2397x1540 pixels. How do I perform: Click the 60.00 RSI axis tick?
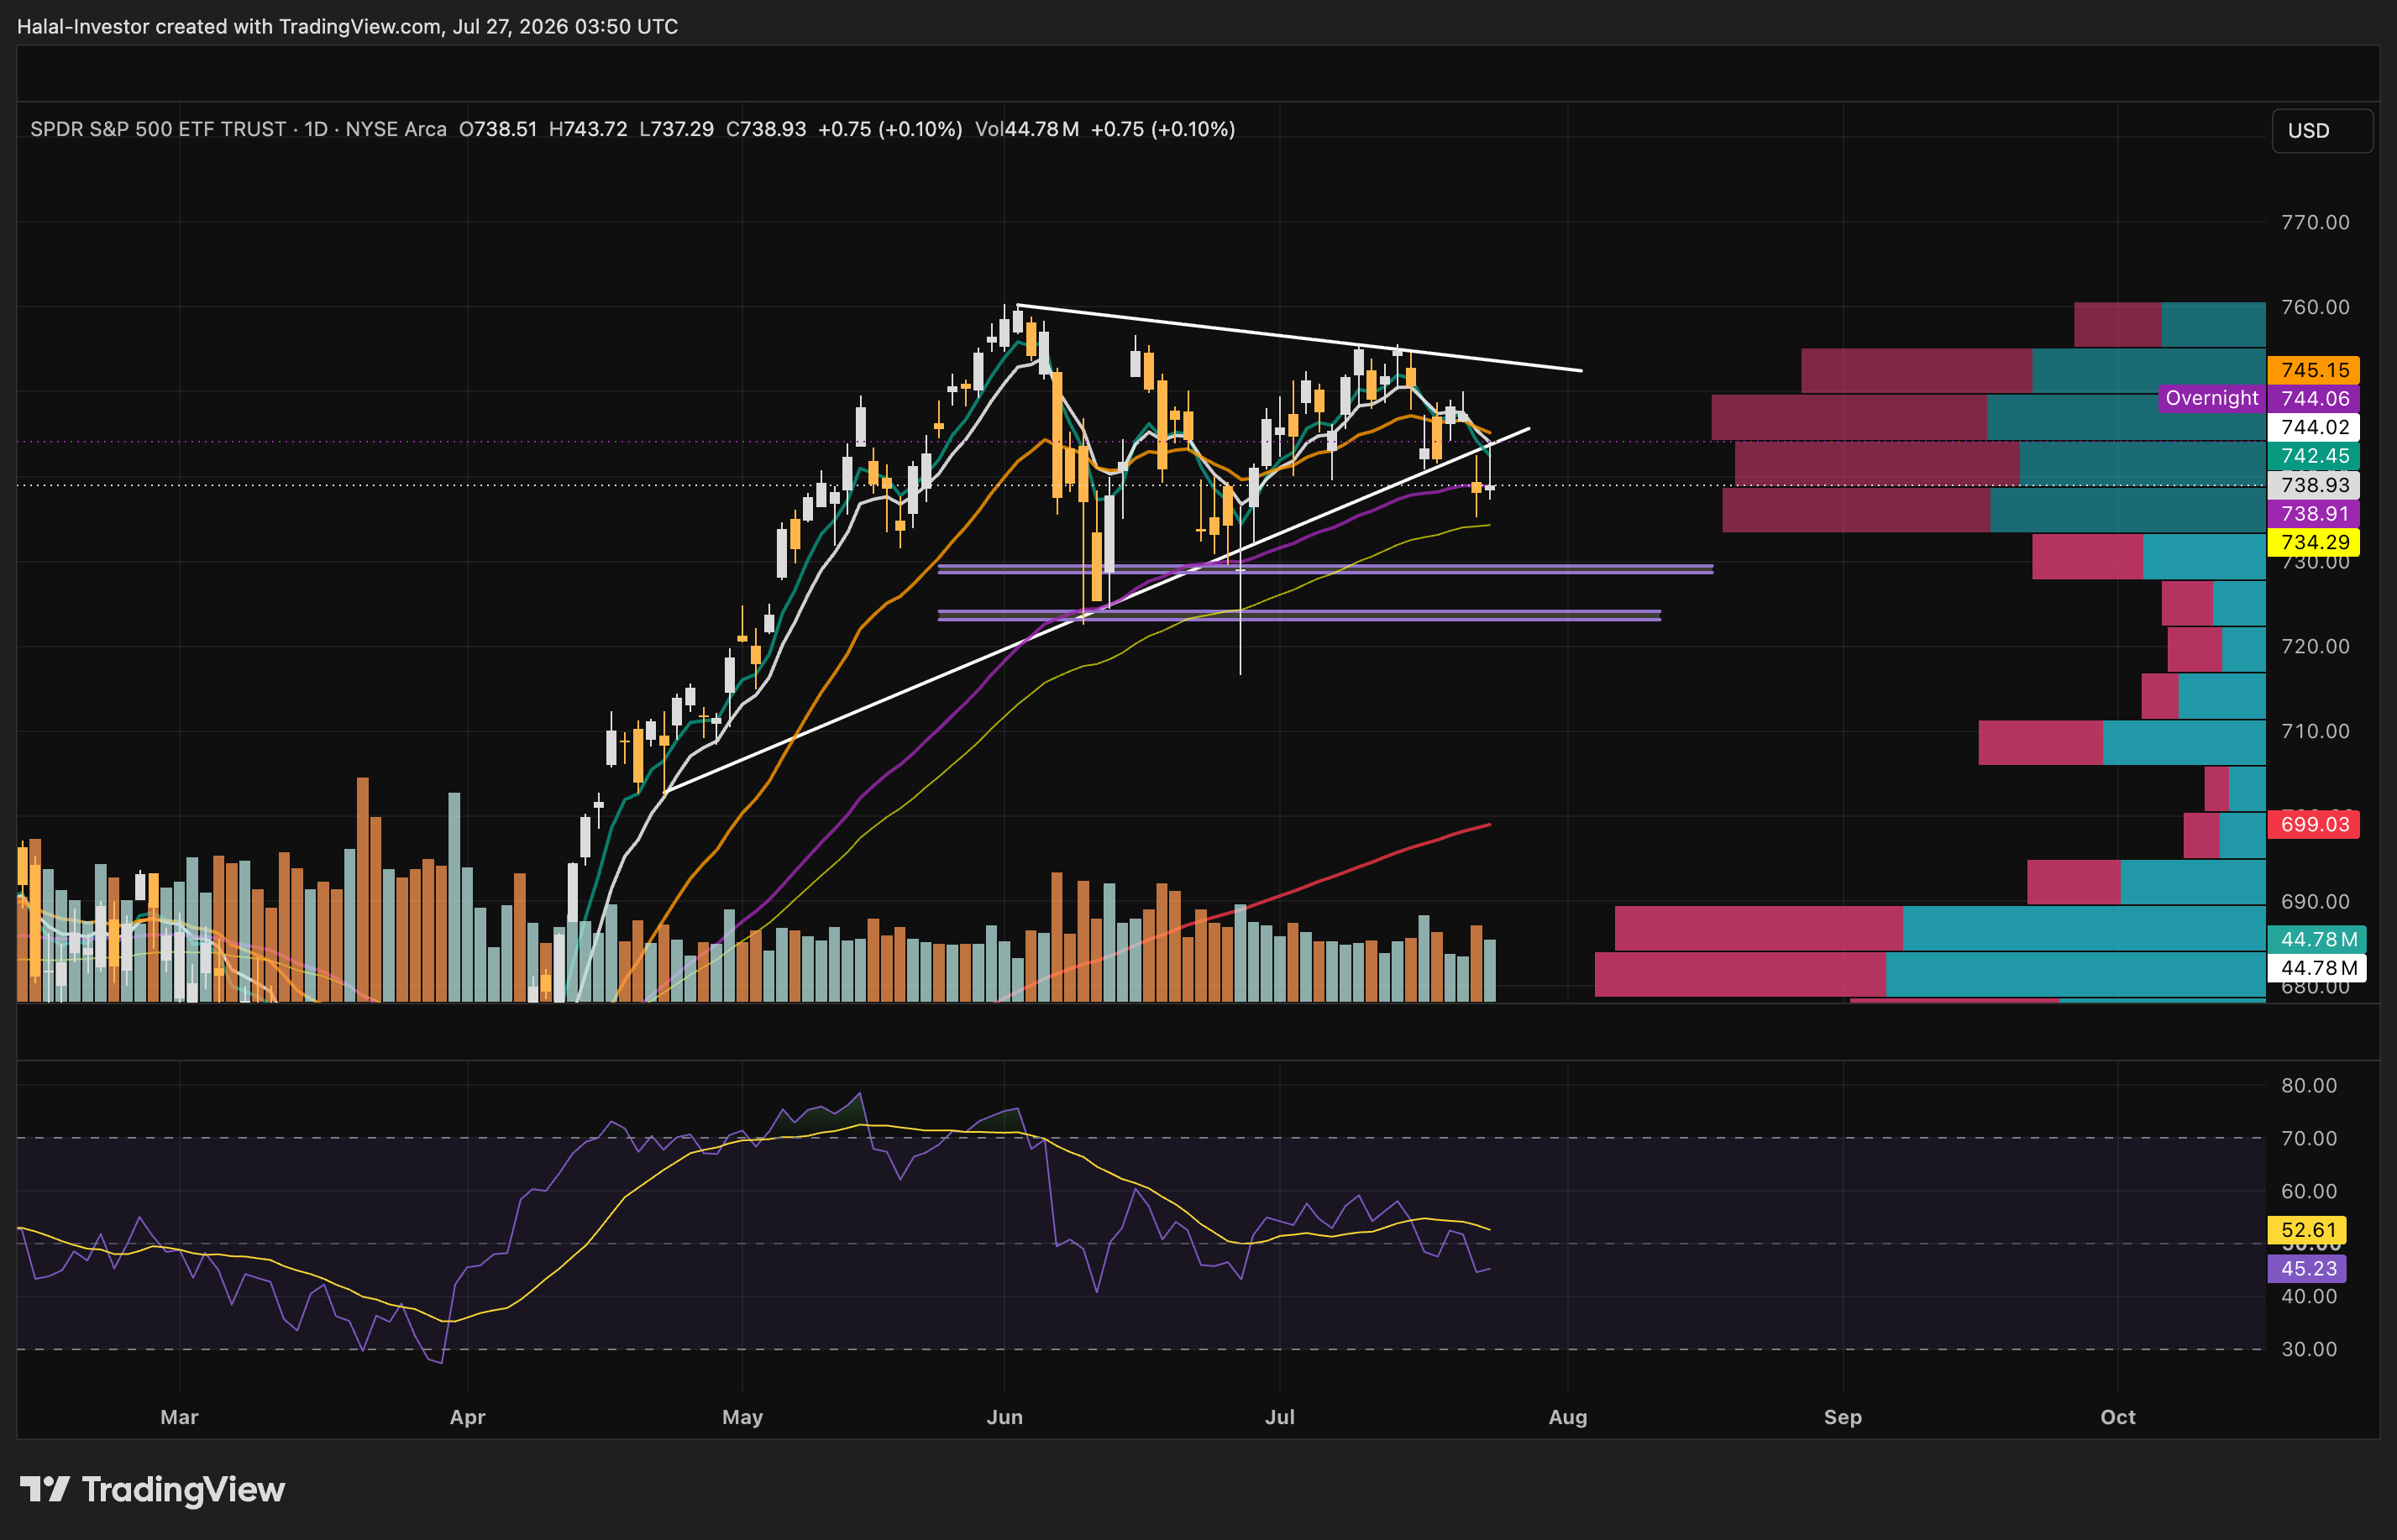click(2309, 1191)
